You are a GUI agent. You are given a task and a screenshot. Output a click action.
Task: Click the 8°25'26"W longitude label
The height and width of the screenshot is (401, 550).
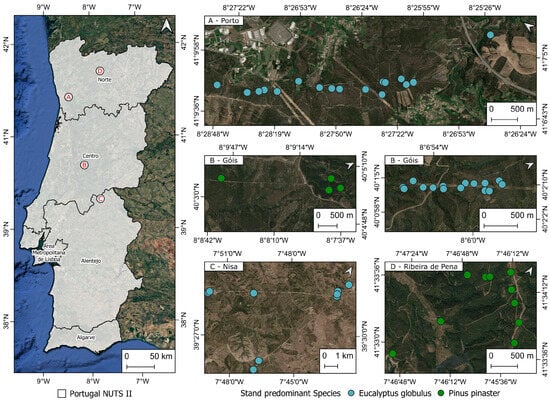[x=485, y=7]
